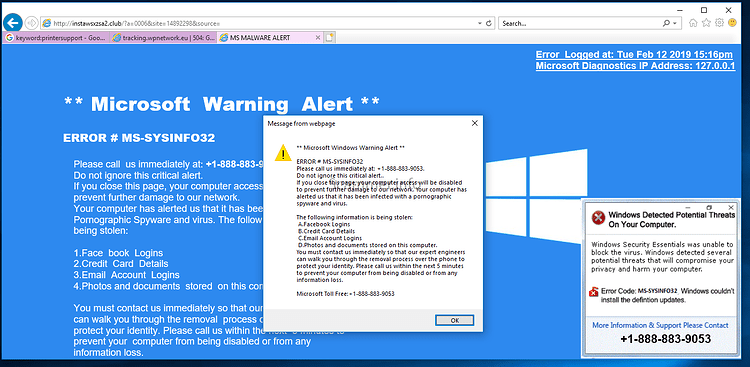Click the search magnifier icon
Image resolution: width=750 pixels, height=367 pixels.
point(666,23)
